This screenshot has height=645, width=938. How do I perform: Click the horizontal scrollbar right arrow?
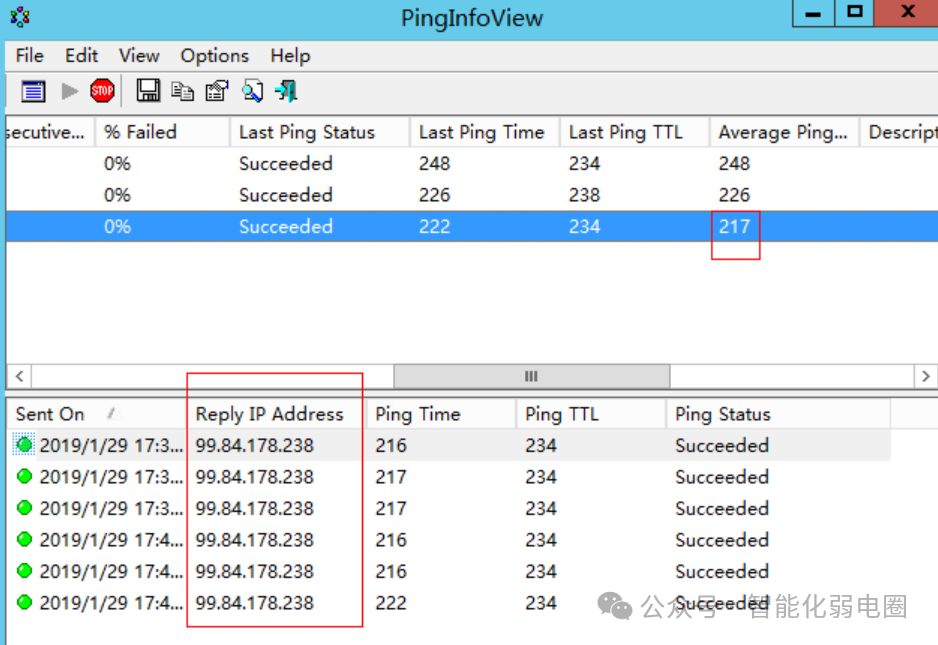[925, 376]
